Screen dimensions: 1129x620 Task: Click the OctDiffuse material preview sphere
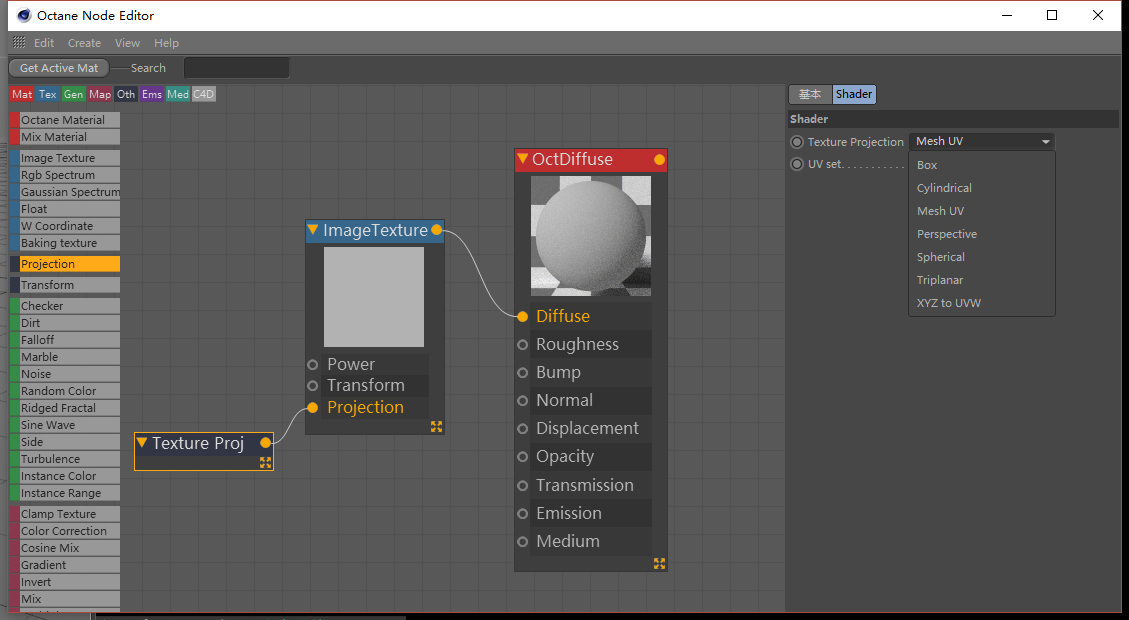coord(591,236)
